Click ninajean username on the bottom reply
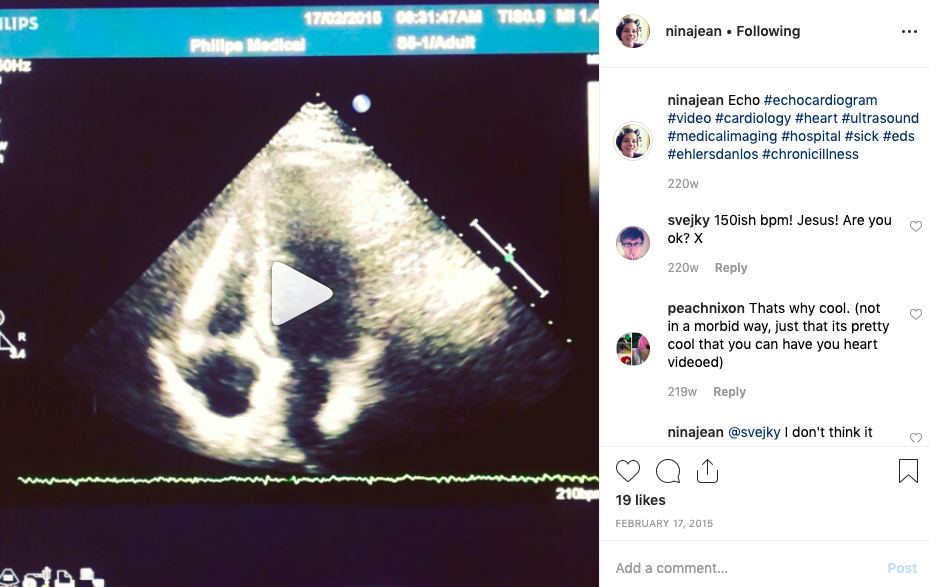The height and width of the screenshot is (587, 929). [x=696, y=432]
